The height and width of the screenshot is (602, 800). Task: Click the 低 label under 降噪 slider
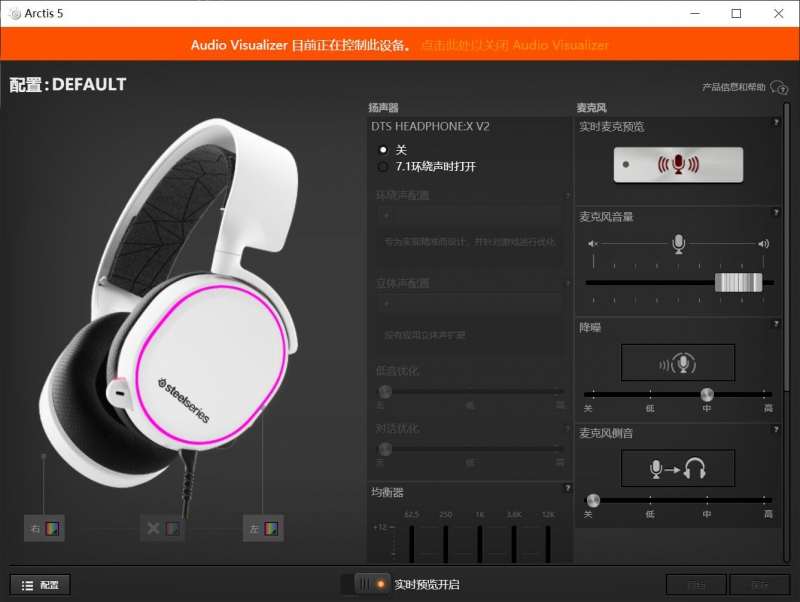coord(649,408)
